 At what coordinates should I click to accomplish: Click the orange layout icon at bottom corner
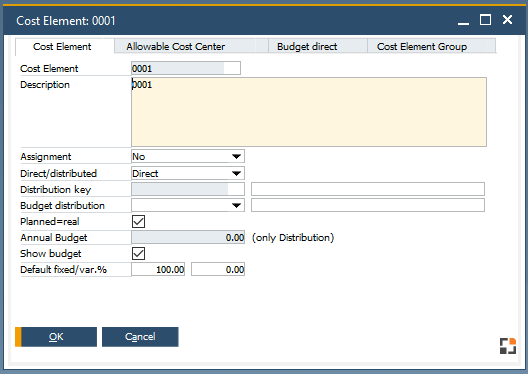(508, 346)
